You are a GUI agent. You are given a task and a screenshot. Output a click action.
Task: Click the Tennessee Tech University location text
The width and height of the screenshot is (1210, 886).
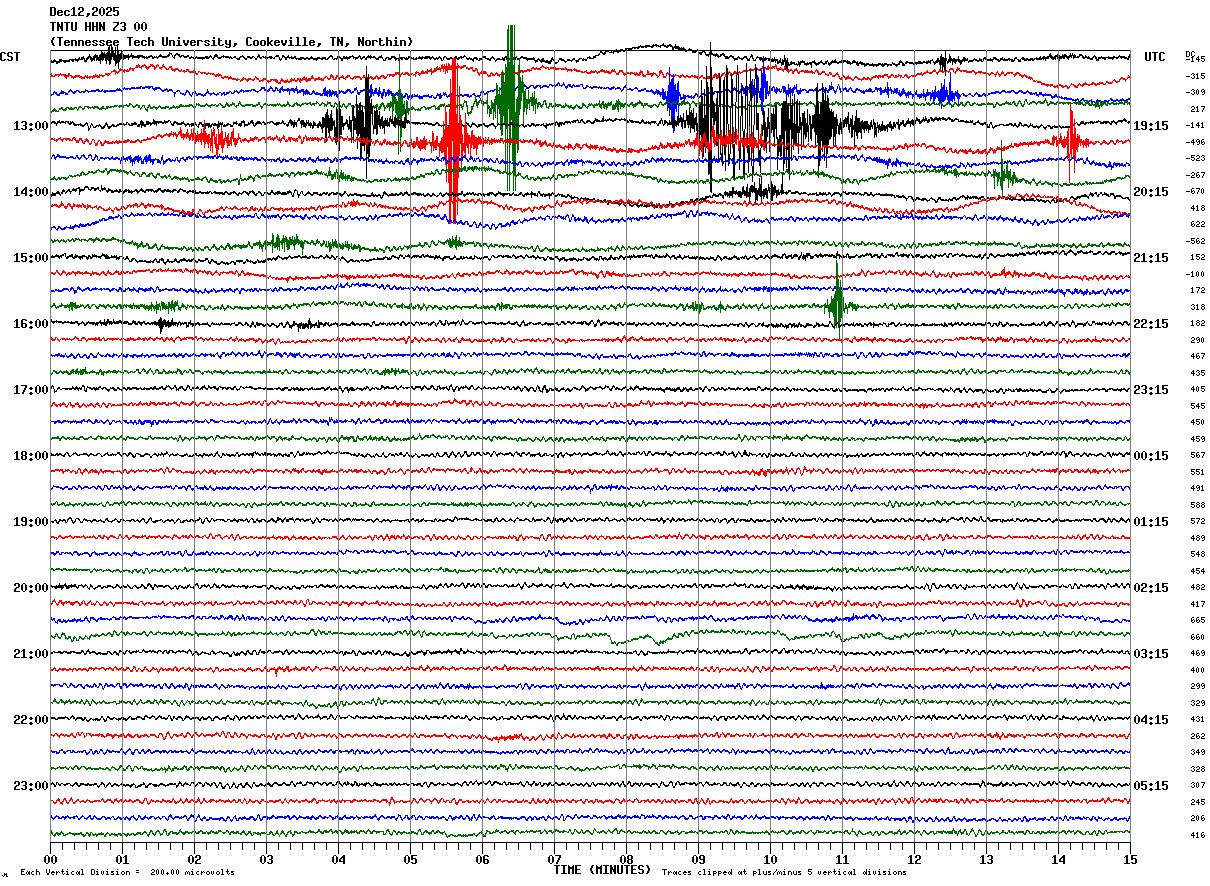[231, 42]
